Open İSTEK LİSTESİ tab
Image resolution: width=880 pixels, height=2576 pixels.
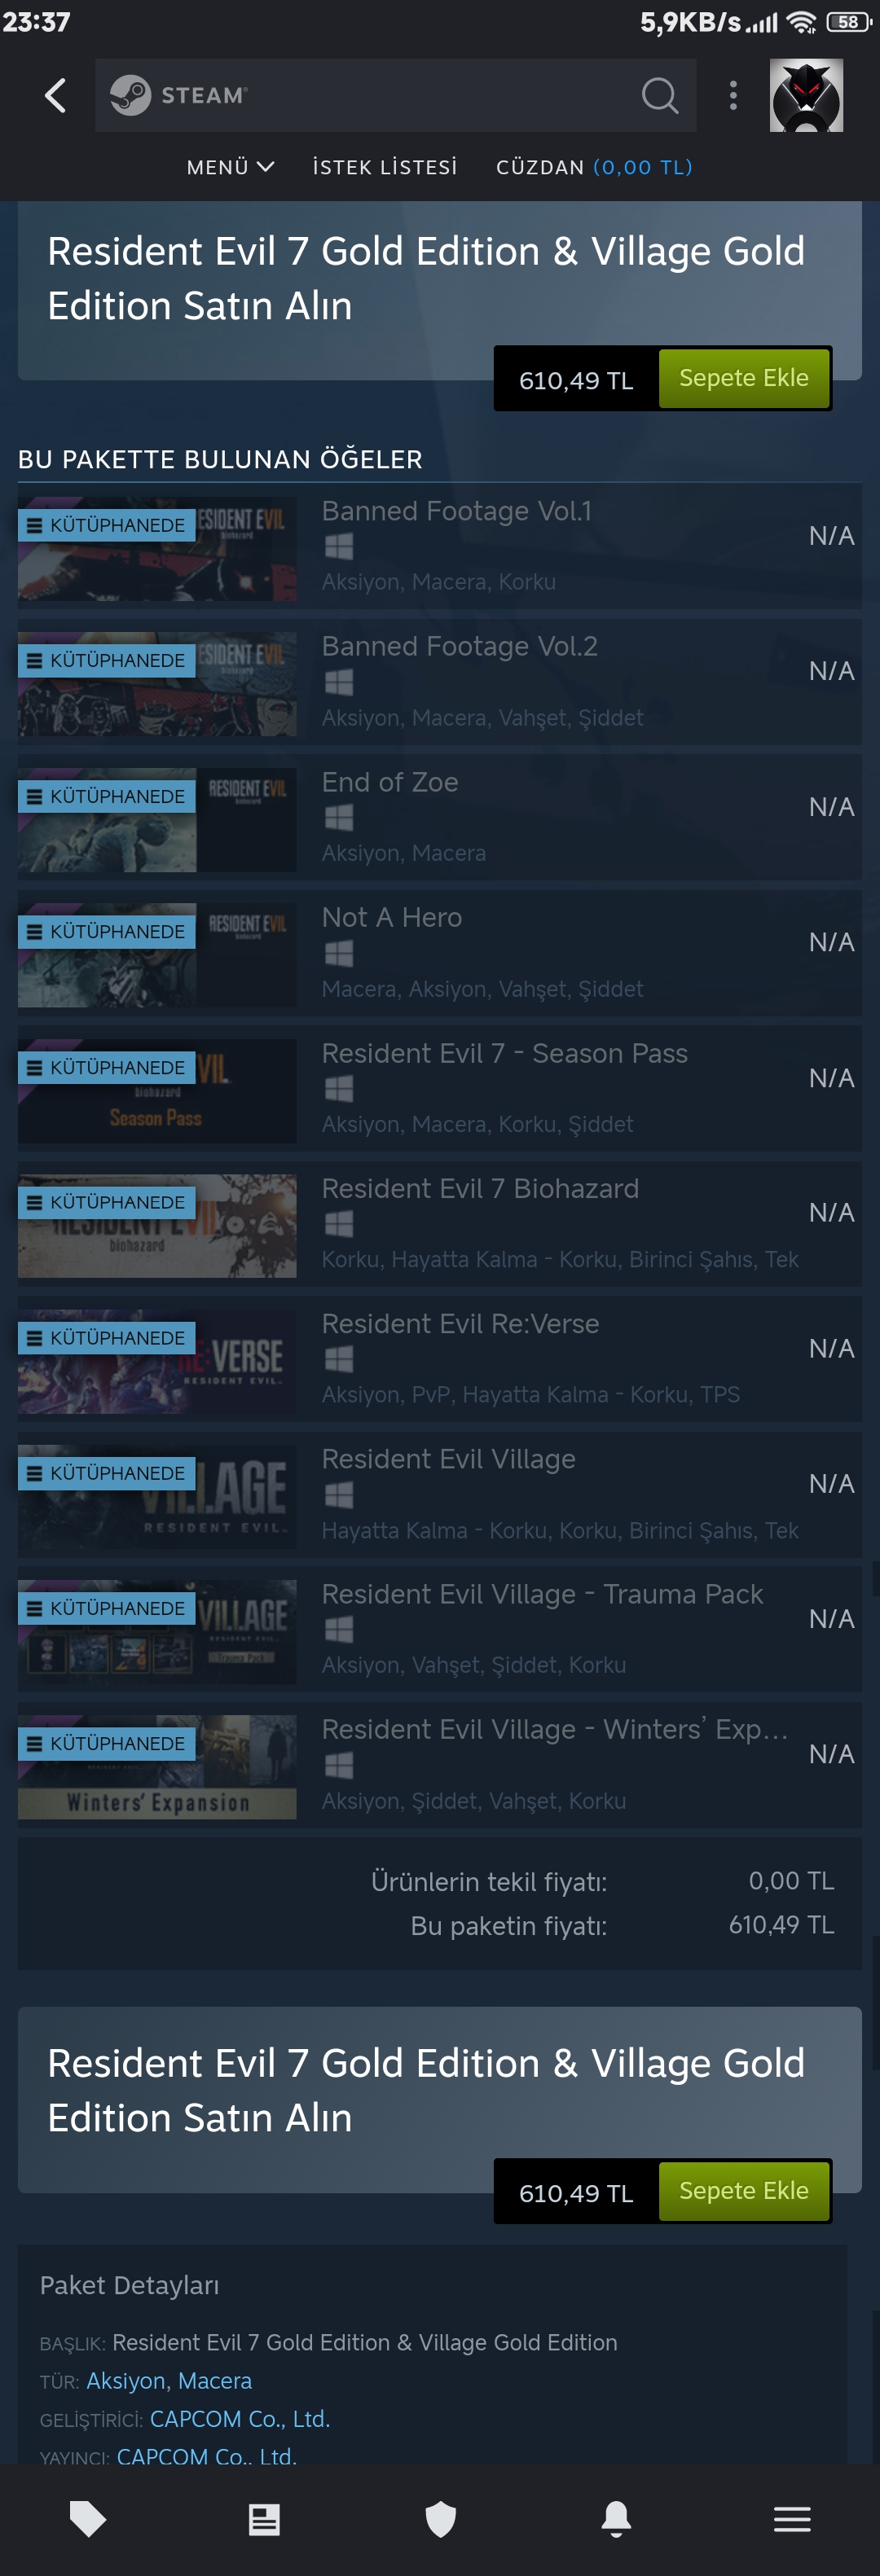pos(385,167)
